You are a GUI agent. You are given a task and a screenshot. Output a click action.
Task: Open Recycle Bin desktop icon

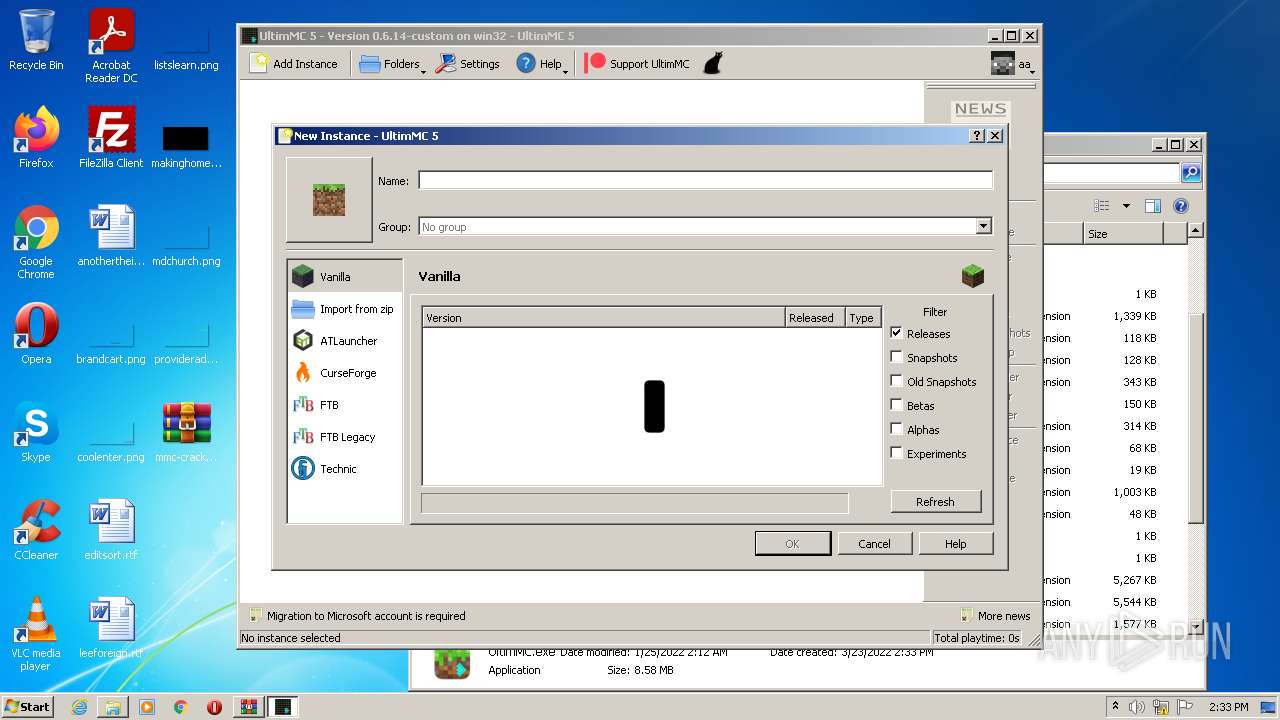point(36,40)
